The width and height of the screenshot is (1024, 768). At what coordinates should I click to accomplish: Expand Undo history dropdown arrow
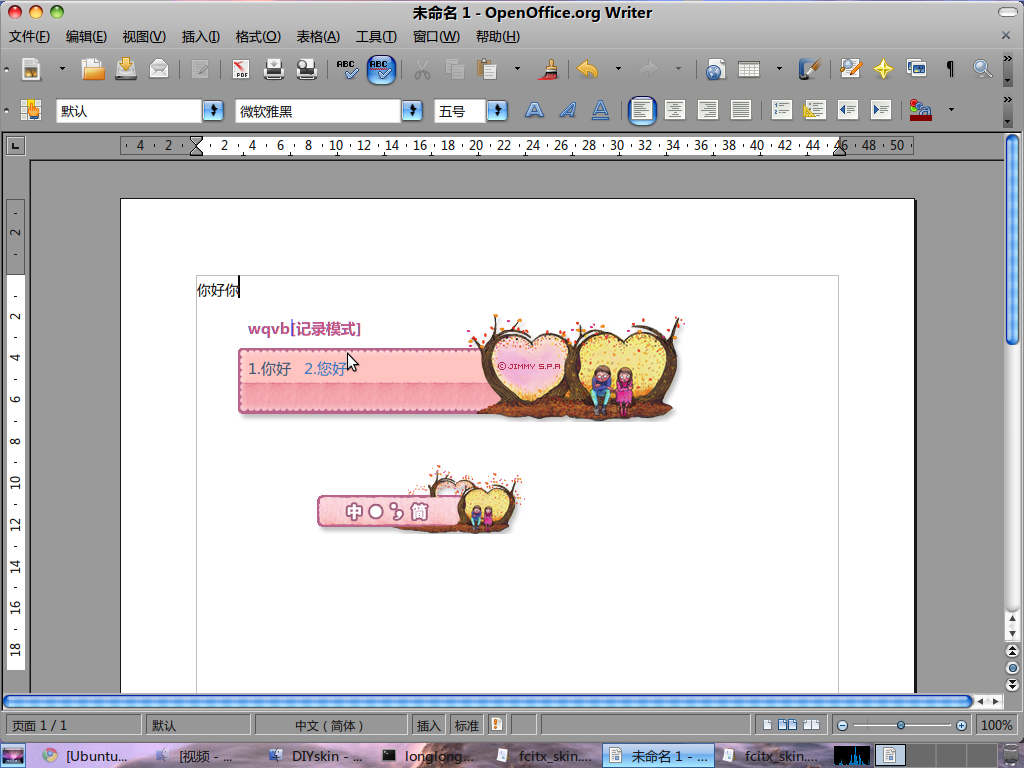(618, 69)
